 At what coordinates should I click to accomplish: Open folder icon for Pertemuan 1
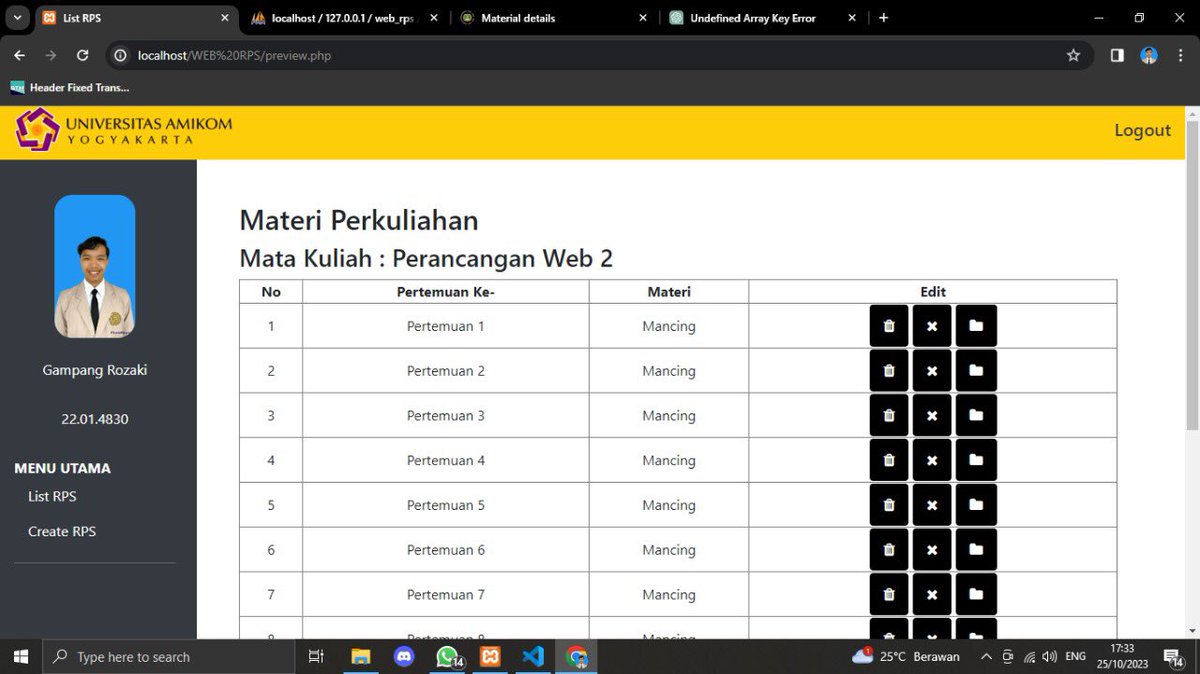(x=976, y=326)
